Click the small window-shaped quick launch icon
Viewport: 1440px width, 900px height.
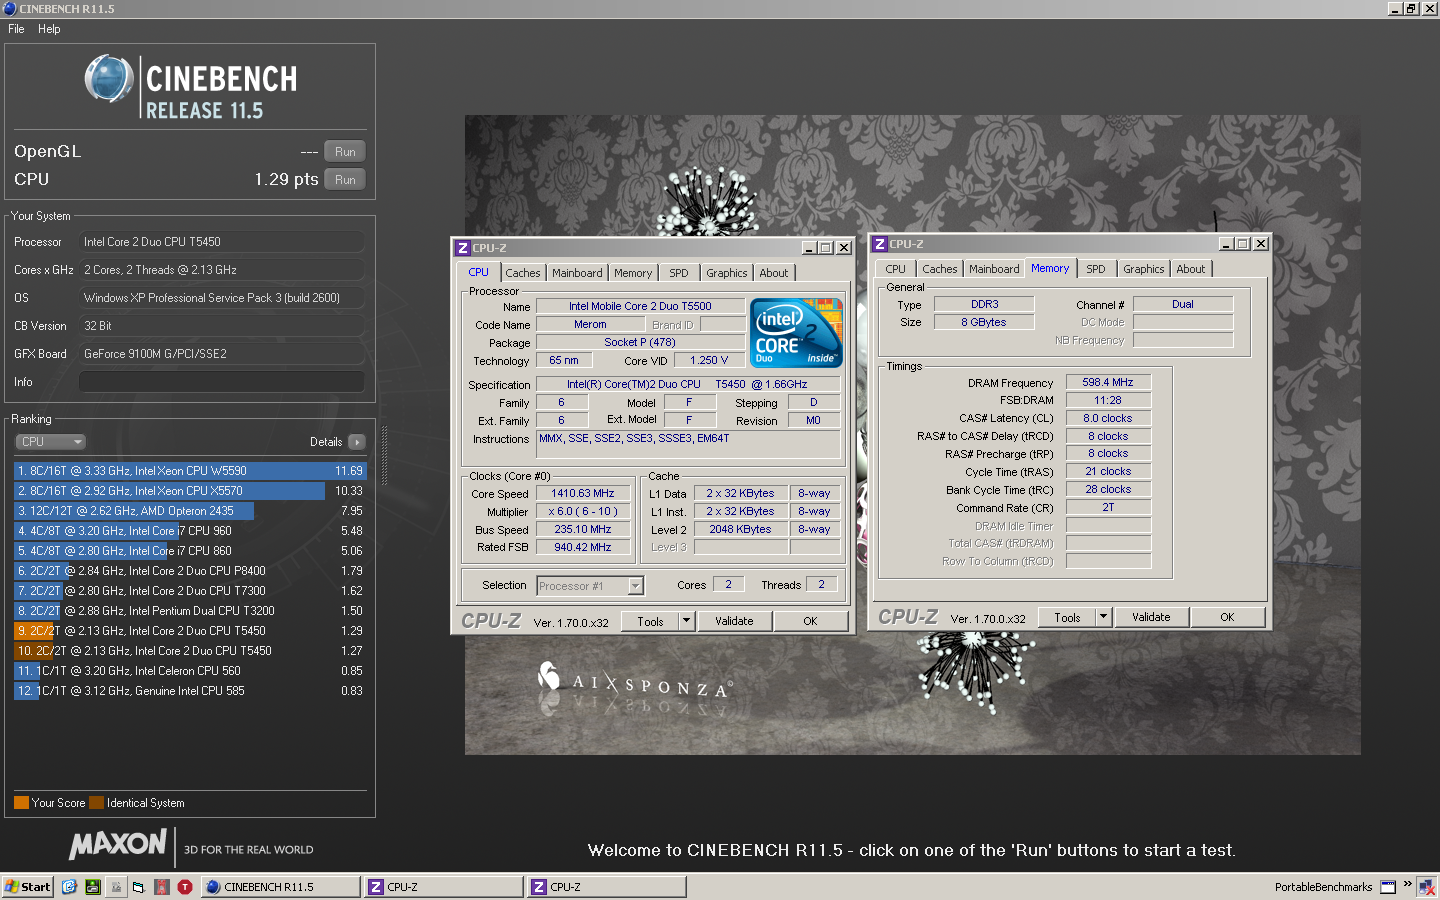point(138,886)
